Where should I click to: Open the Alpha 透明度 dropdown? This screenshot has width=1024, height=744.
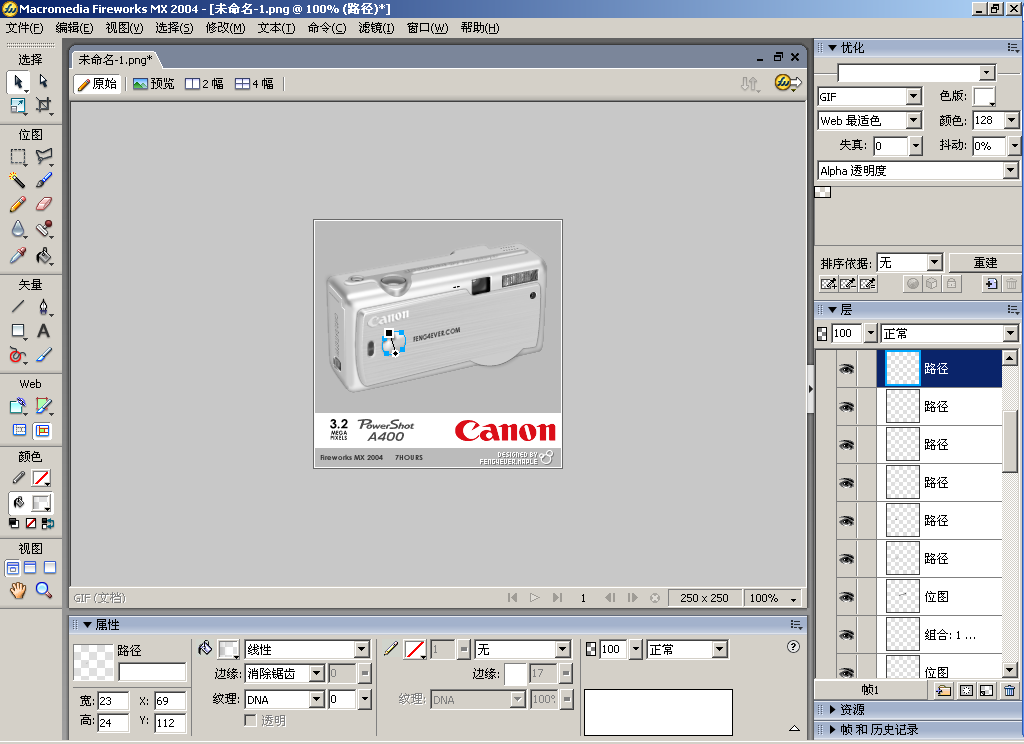click(1010, 170)
